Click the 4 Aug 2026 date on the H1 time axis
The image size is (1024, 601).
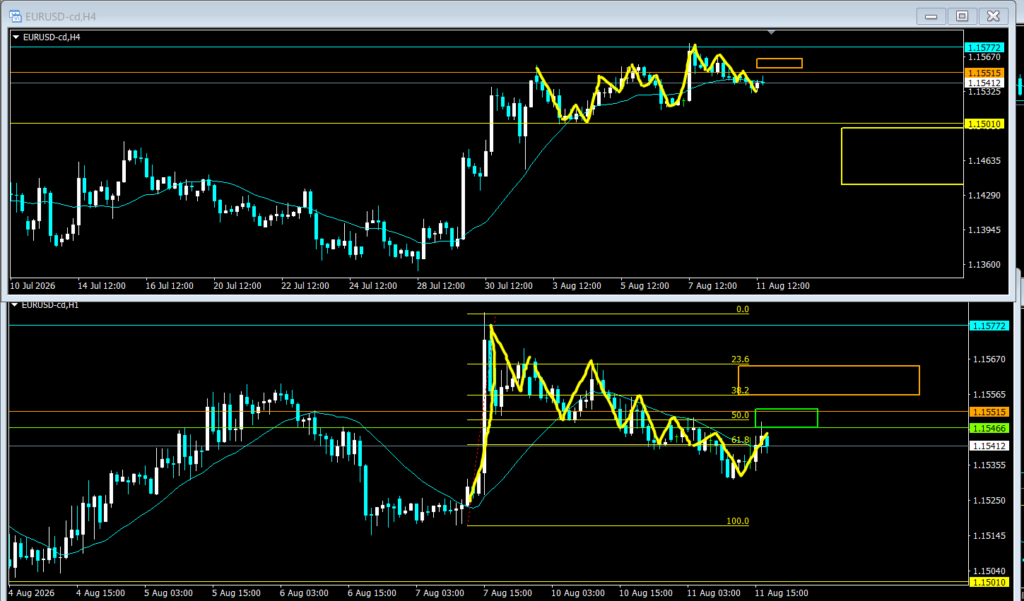(32, 593)
